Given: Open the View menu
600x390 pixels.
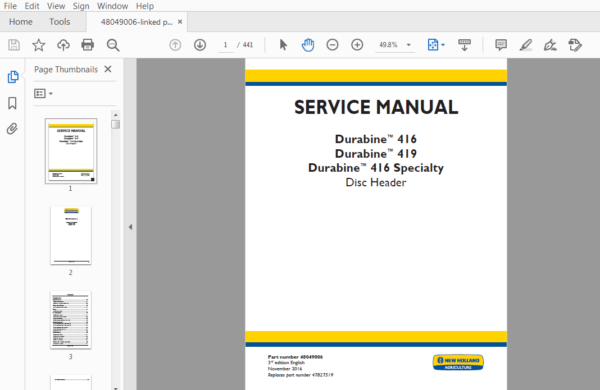Looking at the screenshot, I should (56, 6).
